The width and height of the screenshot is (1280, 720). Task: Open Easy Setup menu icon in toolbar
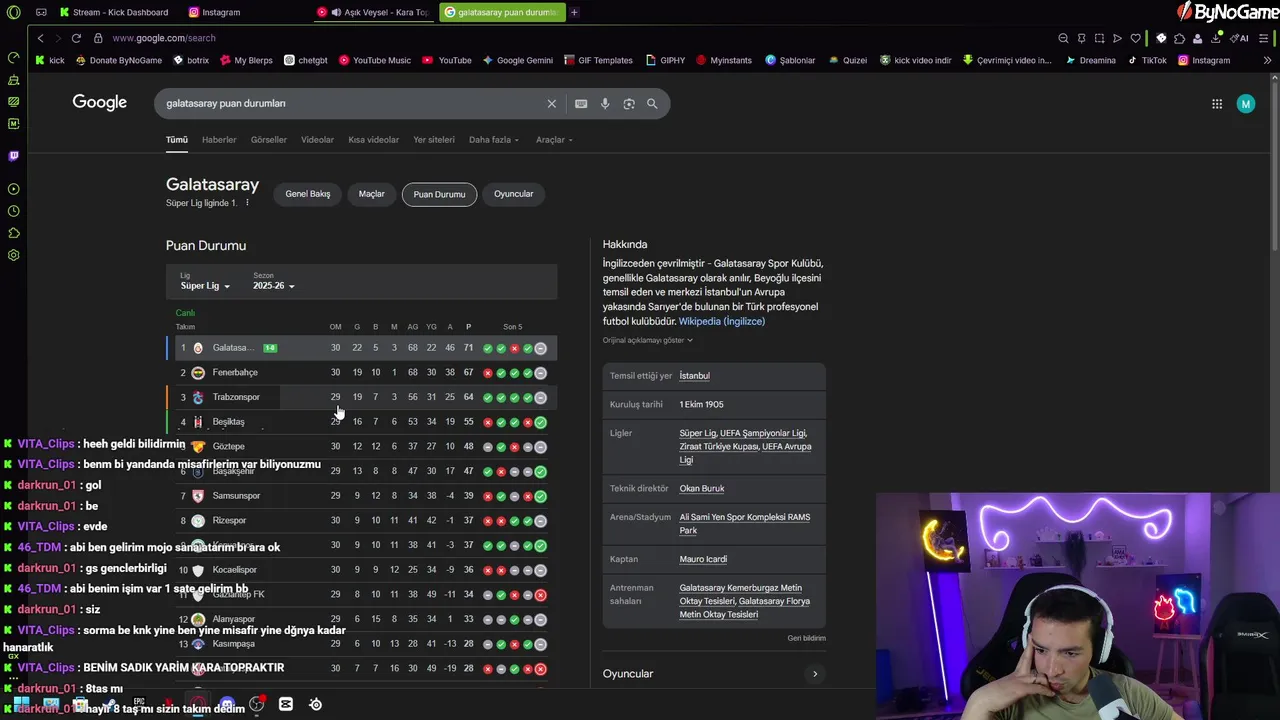(x=1263, y=38)
